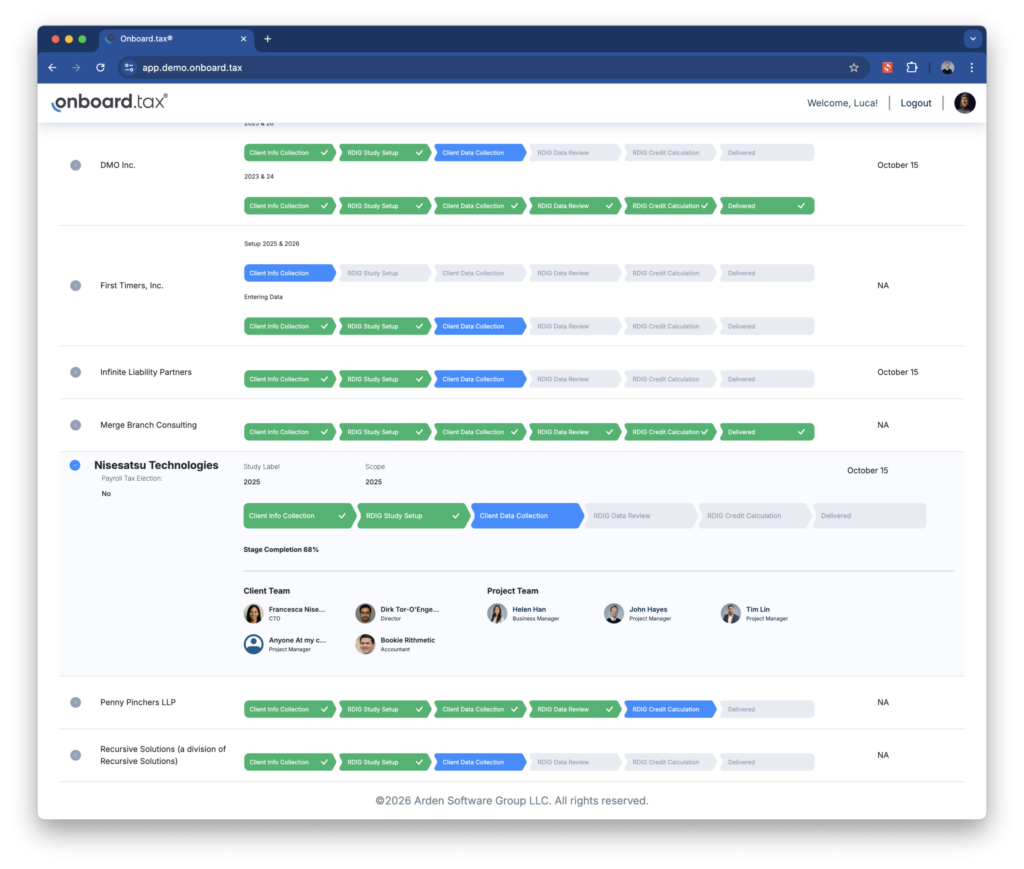Screen dimensions: 1024x869
Task: Select the Onboard.tax browser tab
Action: click(176, 39)
